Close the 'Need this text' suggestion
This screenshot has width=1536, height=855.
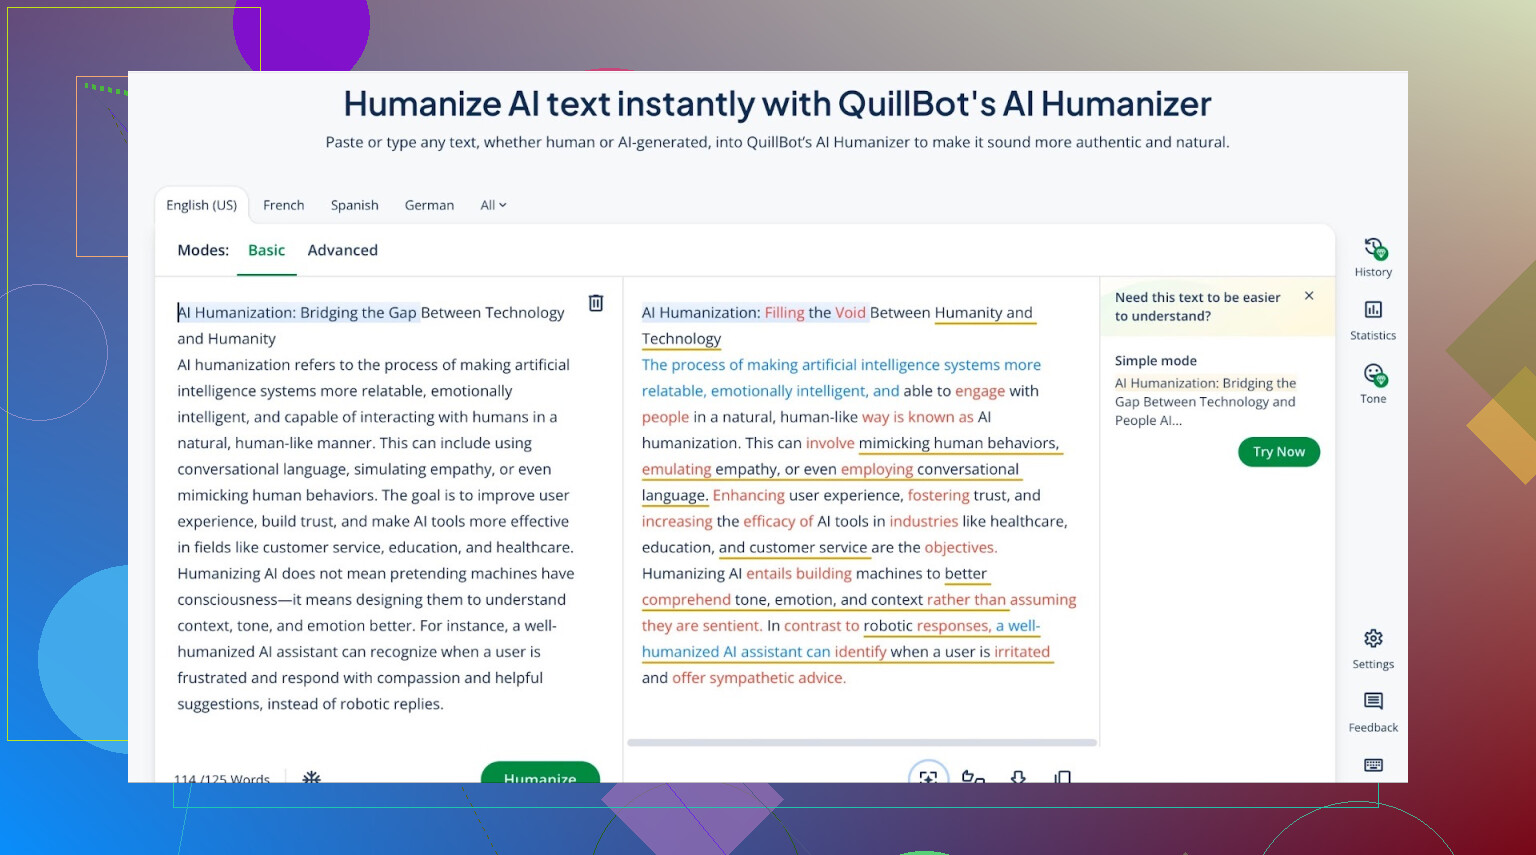(1309, 296)
